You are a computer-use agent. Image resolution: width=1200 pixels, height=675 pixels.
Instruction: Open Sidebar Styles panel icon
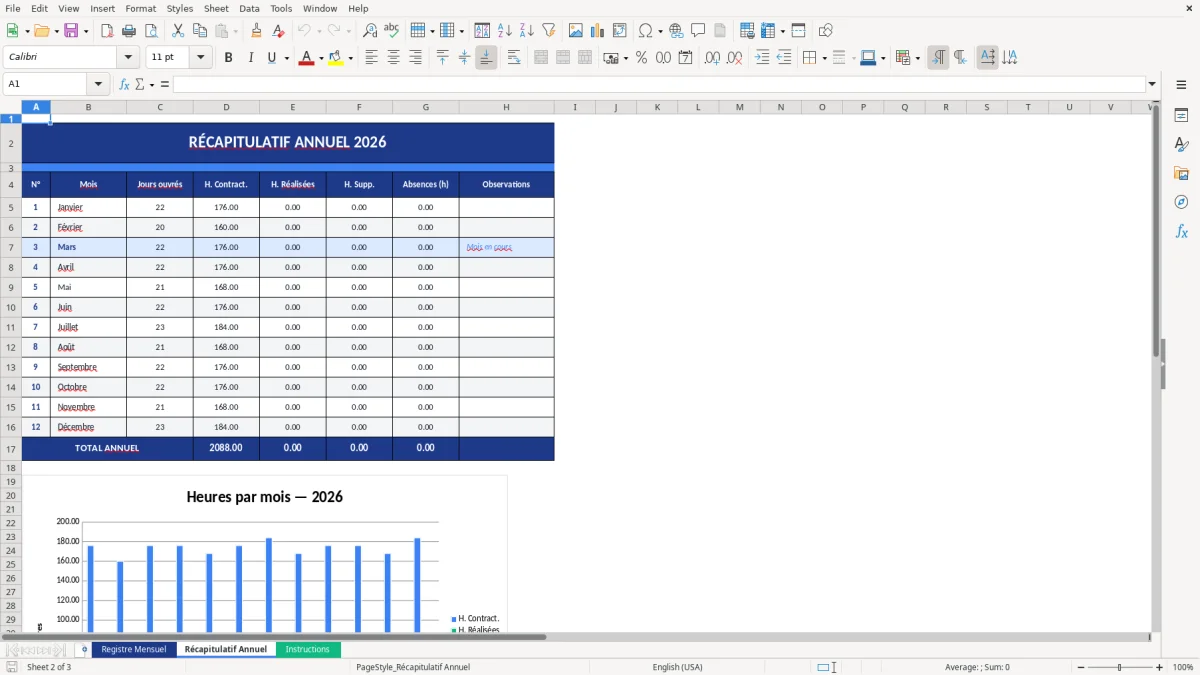click(1181, 144)
